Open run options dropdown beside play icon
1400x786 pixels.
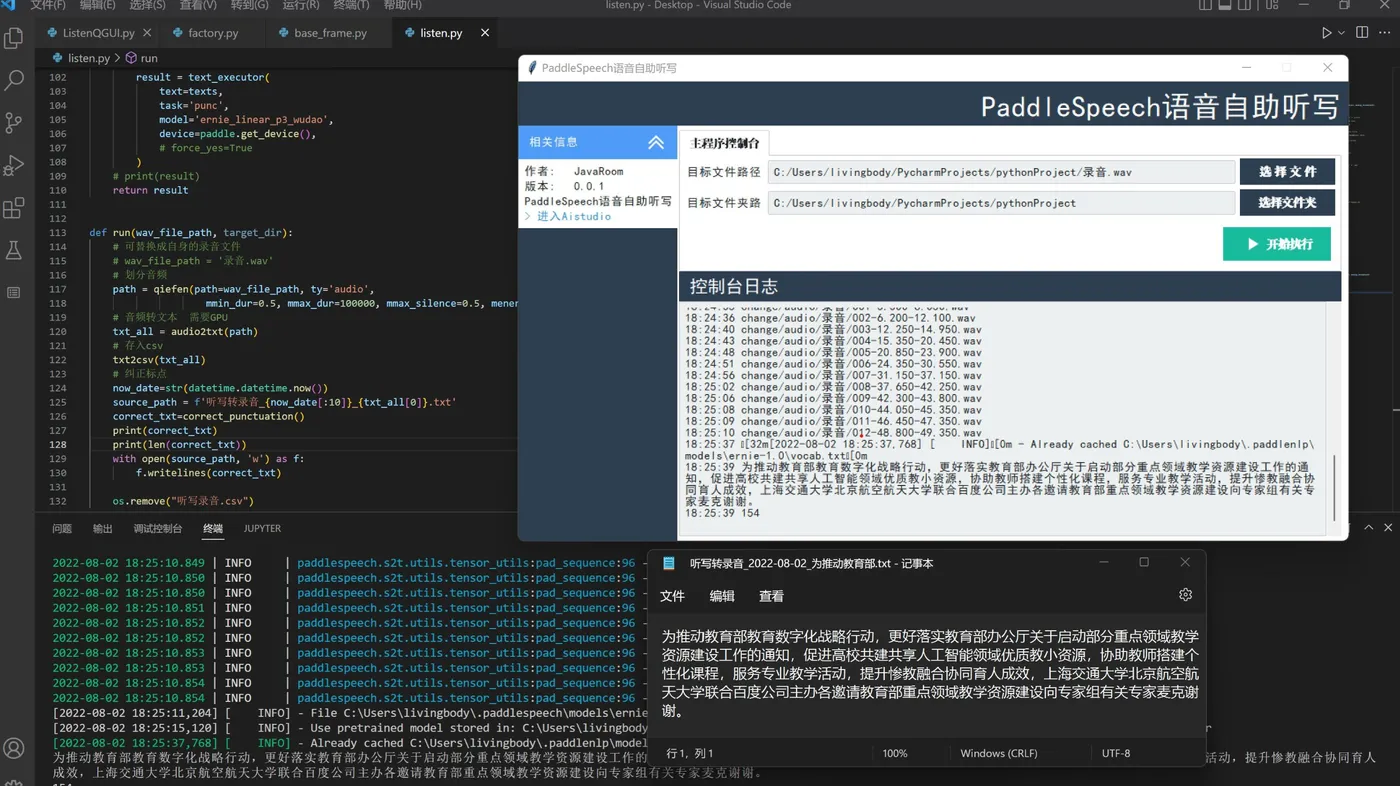click(x=1341, y=33)
